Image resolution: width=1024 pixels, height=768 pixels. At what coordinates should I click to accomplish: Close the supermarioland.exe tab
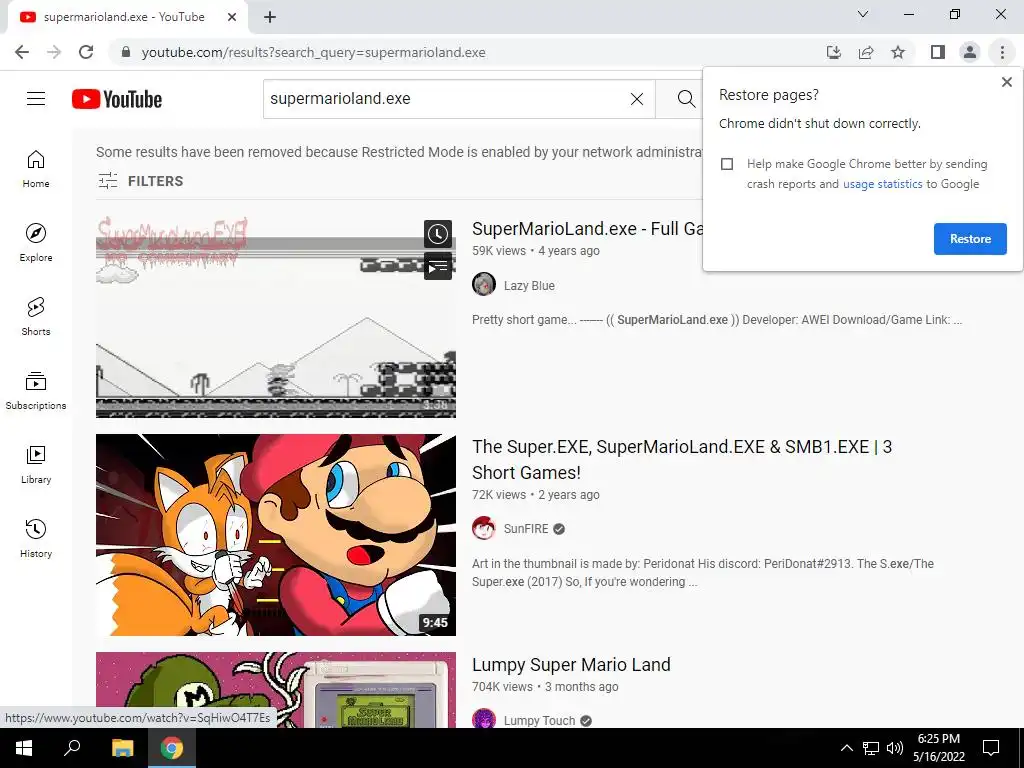click(232, 17)
